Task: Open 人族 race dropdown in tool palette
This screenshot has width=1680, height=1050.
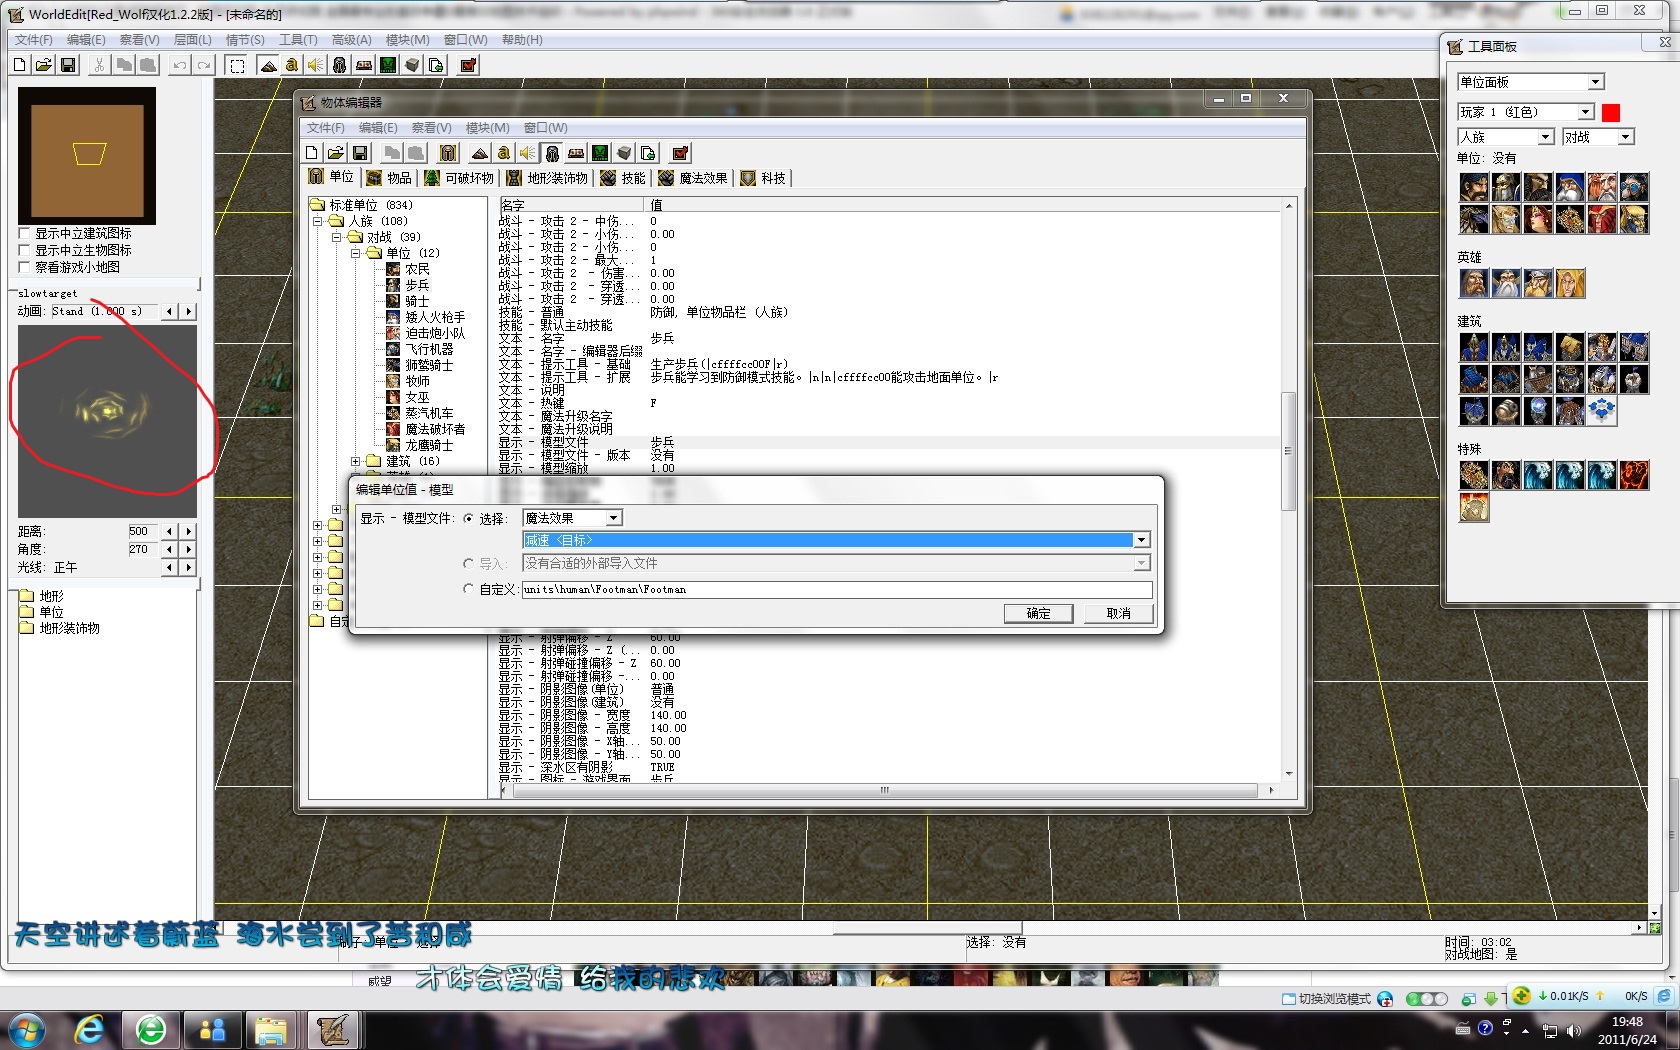Action: [1545, 137]
